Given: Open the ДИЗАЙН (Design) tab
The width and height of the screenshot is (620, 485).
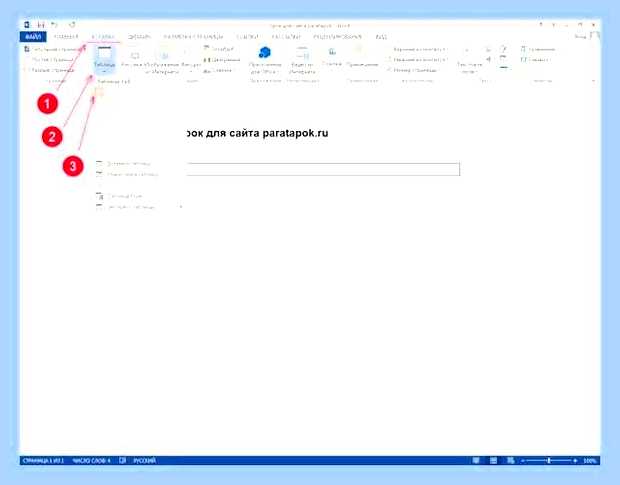Looking at the screenshot, I should tap(139, 37).
